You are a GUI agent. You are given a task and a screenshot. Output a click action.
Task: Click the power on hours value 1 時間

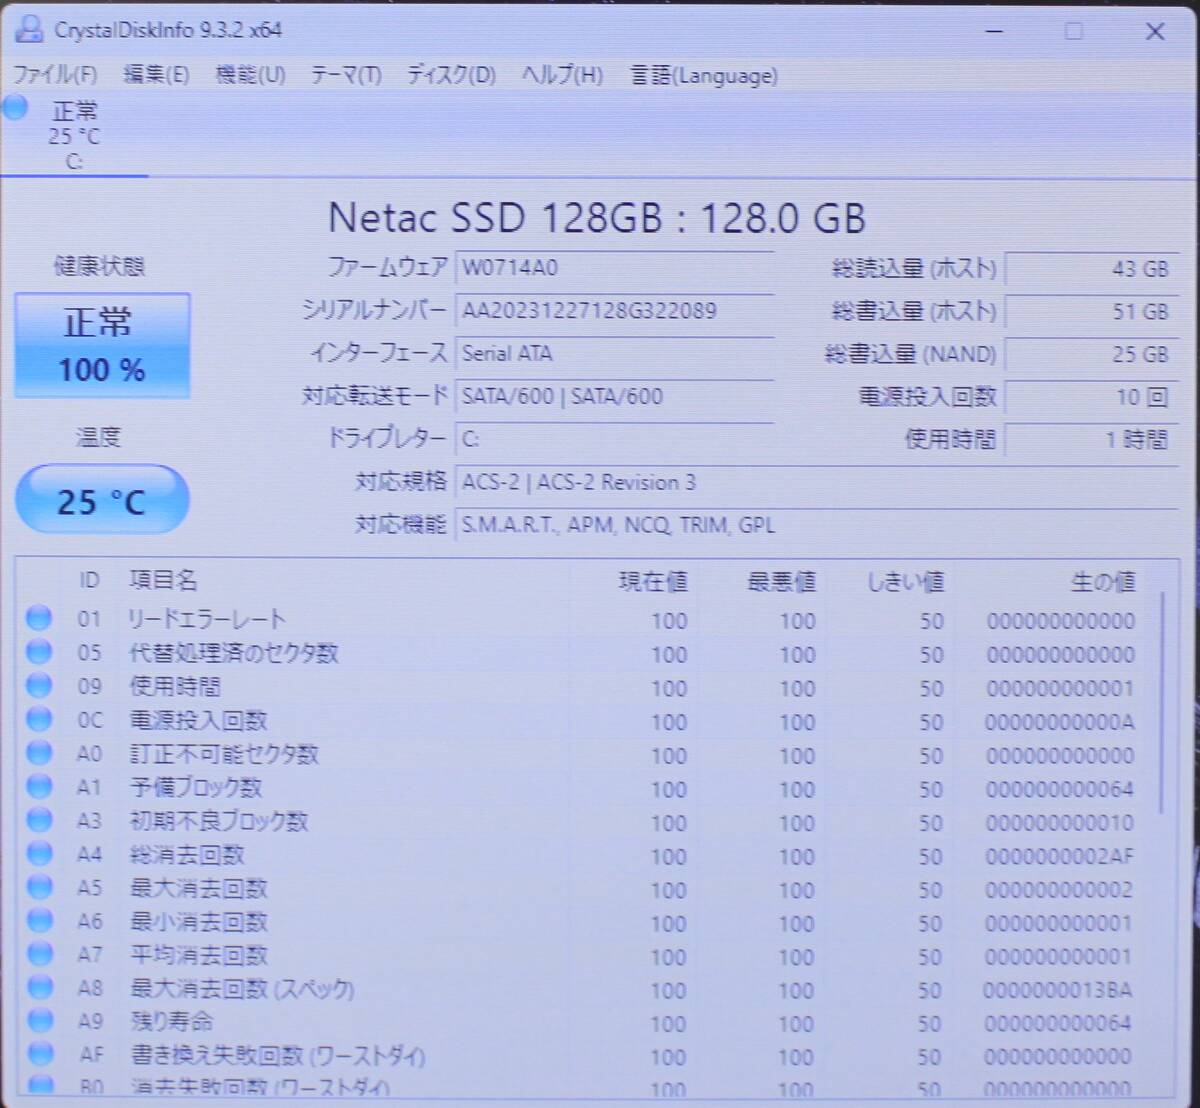pos(1091,440)
